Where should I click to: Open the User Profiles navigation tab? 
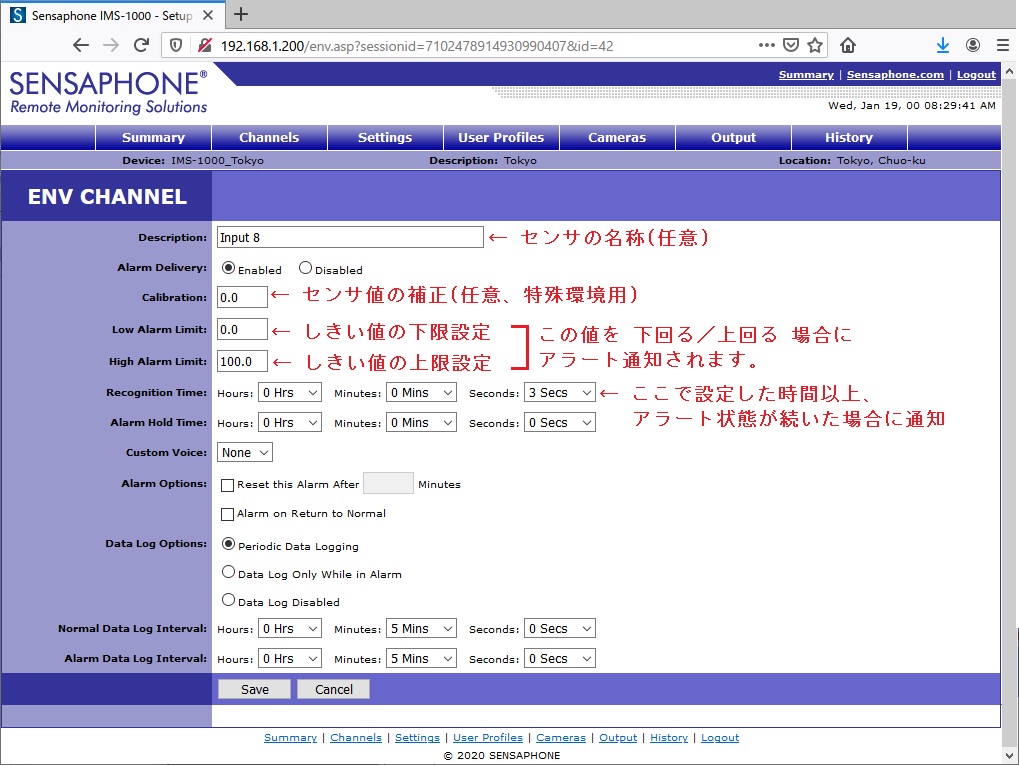(x=501, y=137)
